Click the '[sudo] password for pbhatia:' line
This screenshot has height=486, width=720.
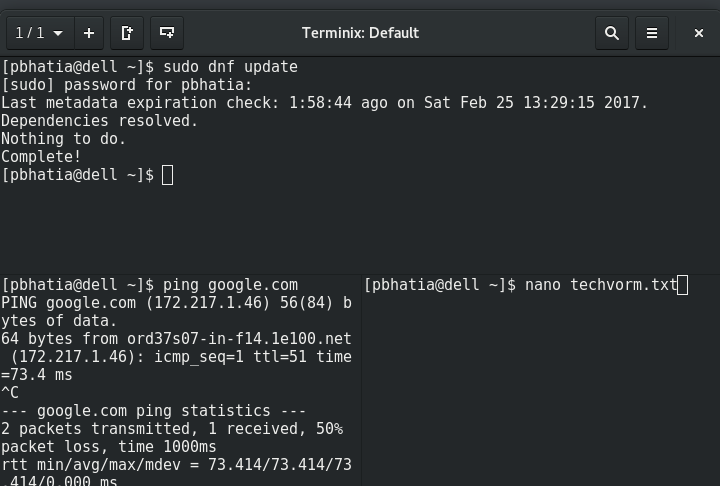(127, 85)
